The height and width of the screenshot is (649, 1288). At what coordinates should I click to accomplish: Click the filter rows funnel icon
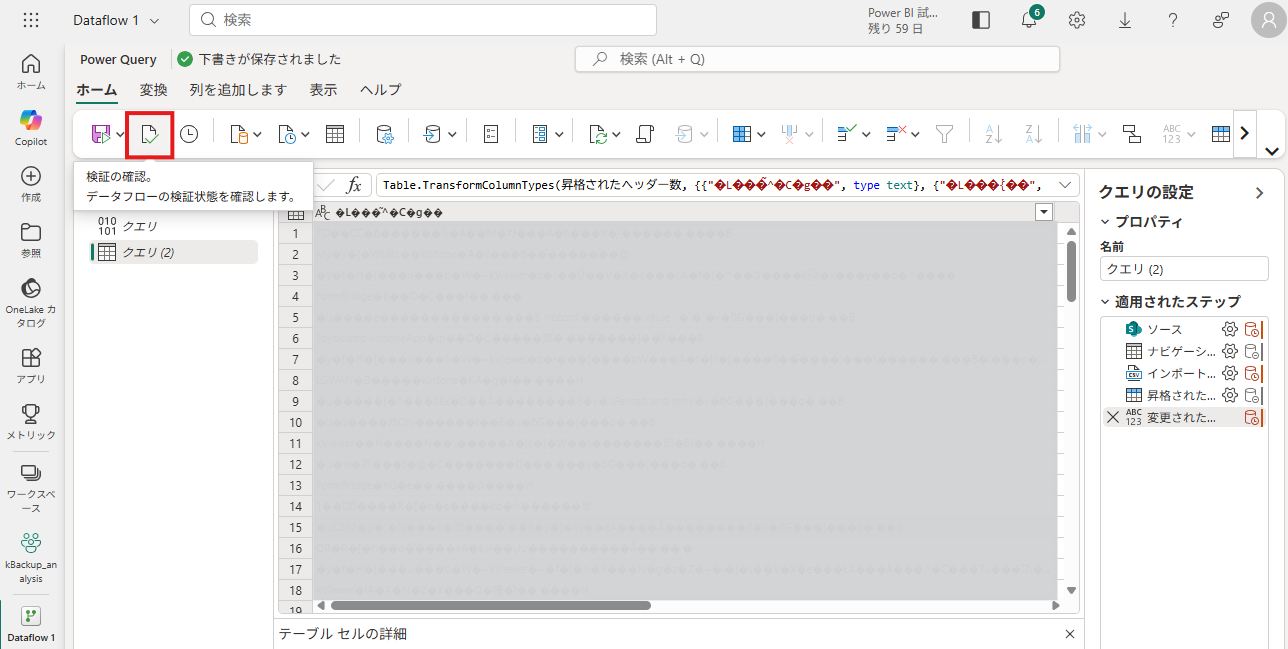tap(943, 134)
